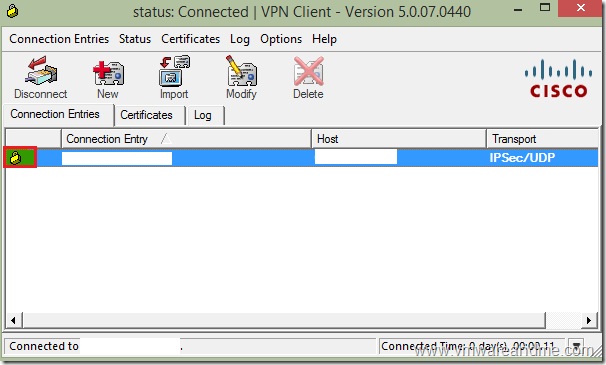Click the Cisco logo
606x365 pixels.
(x=558, y=78)
